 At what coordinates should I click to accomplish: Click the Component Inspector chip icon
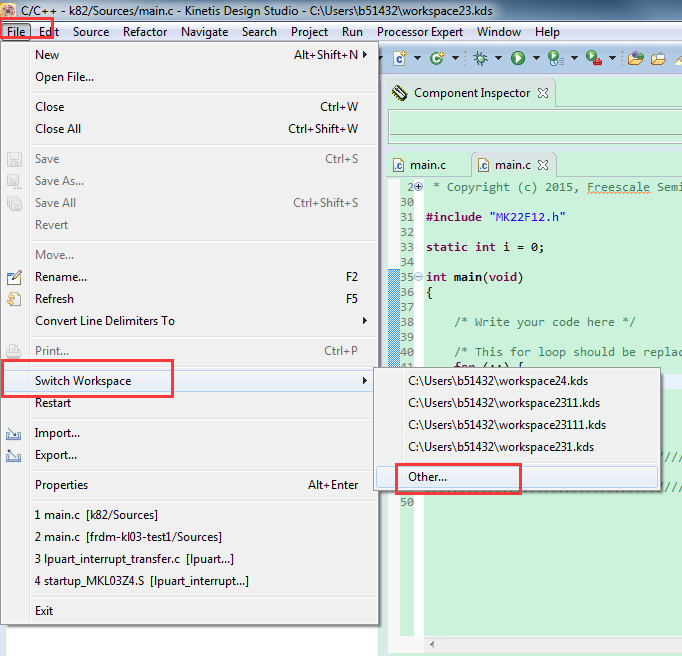pos(399,93)
